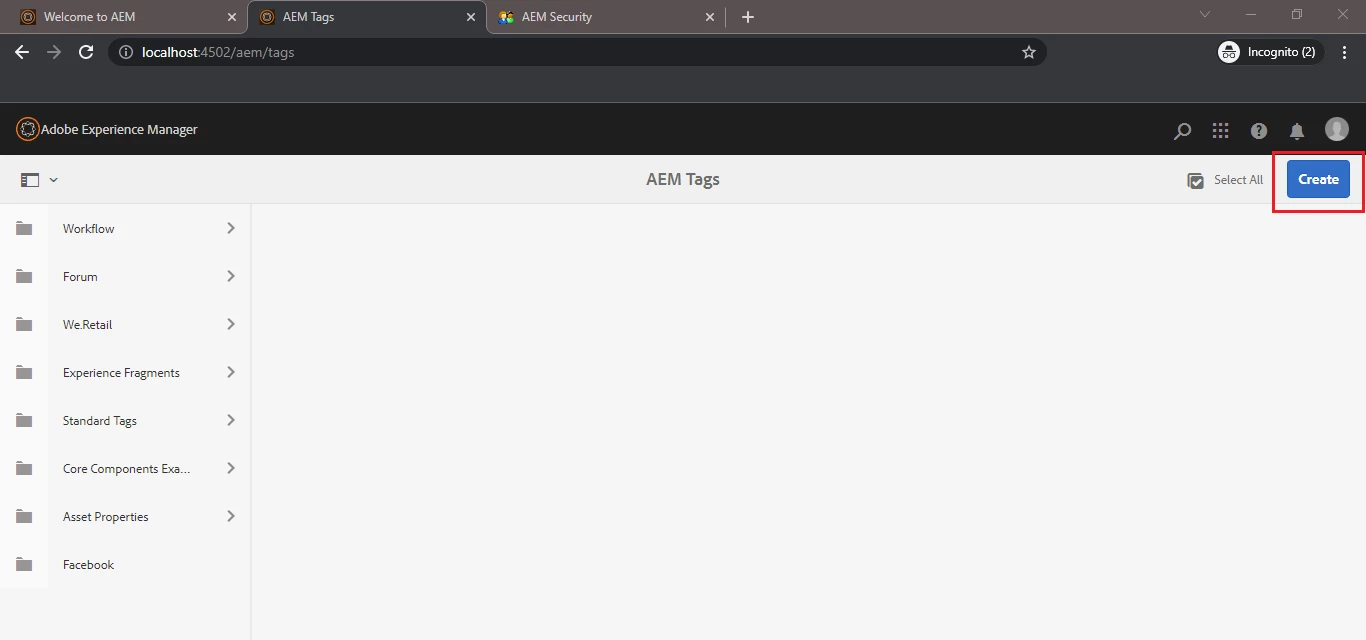Image resolution: width=1366 pixels, height=640 pixels.
Task: Select the Experience Fragments tag label
Action: coord(121,372)
